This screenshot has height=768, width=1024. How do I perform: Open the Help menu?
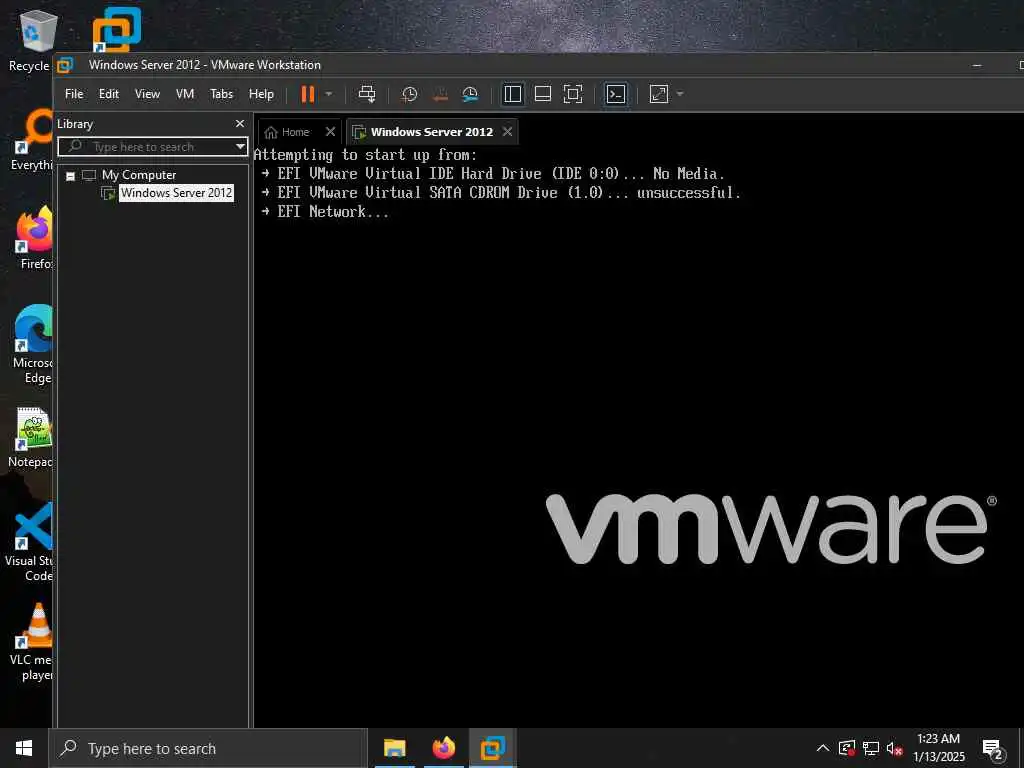261,94
